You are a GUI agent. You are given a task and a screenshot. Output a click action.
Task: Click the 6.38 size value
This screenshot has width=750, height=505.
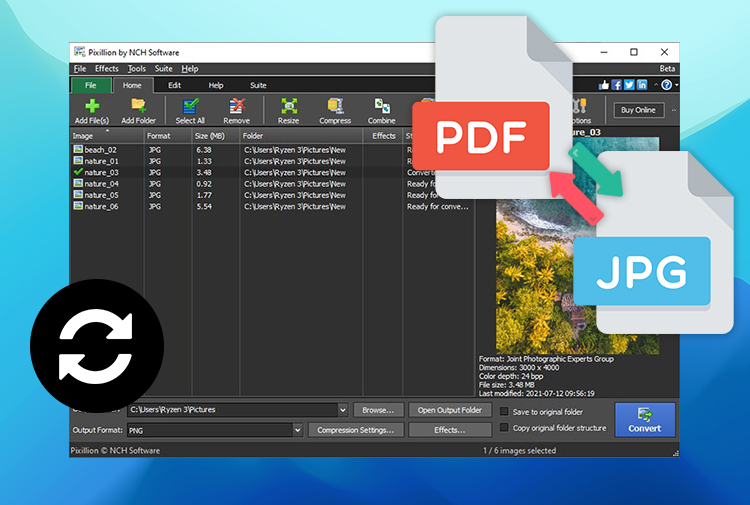[x=204, y=150]
